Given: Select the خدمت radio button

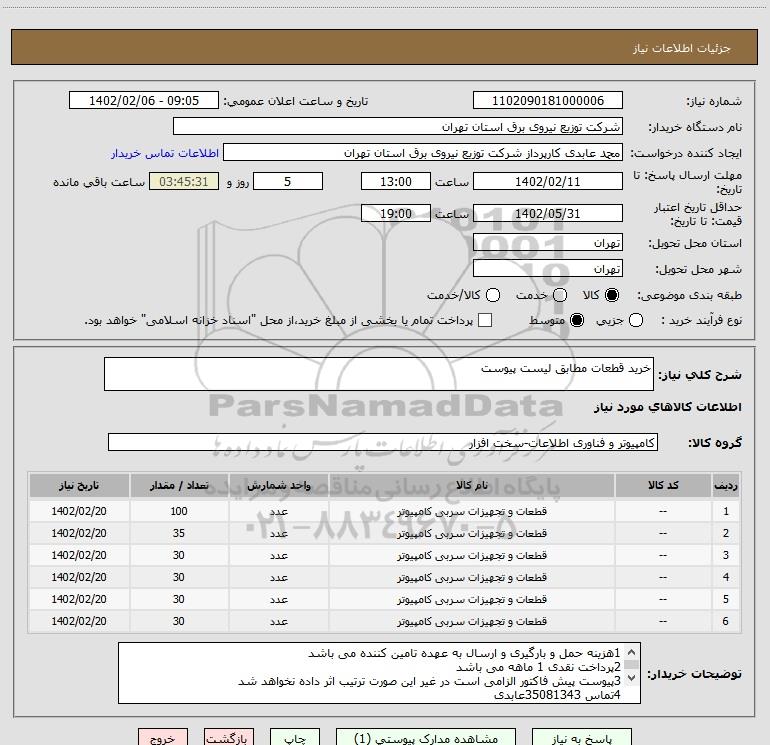Looking at the screenshot, I should tap(560, 295).
